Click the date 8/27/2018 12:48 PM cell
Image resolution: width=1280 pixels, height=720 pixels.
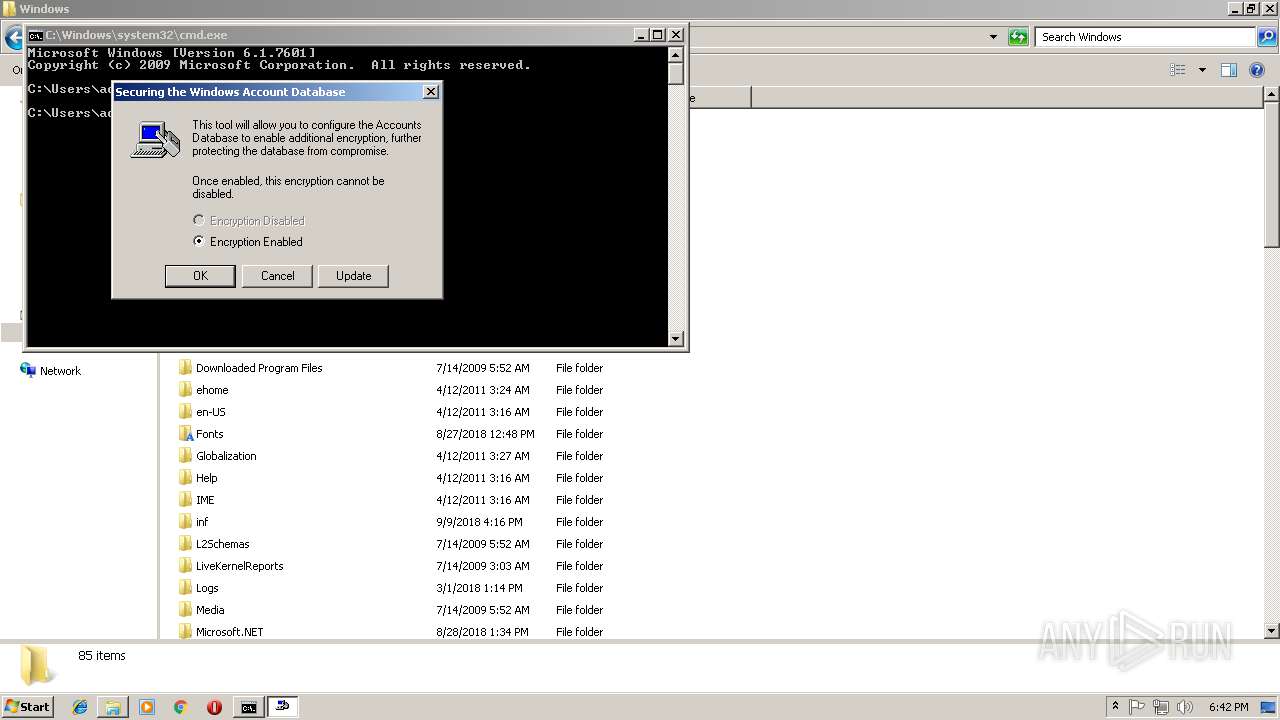485,434
